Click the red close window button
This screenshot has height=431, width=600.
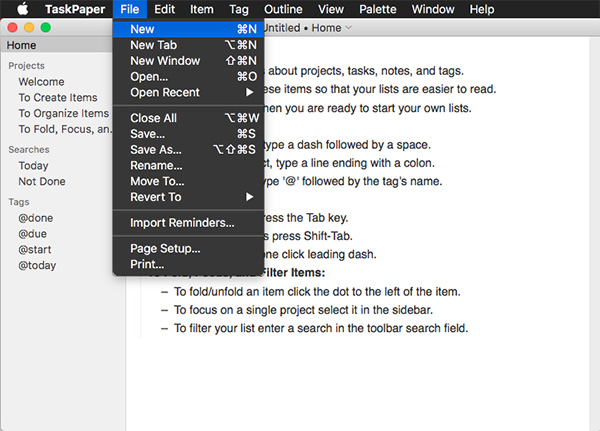coord(12,28)
